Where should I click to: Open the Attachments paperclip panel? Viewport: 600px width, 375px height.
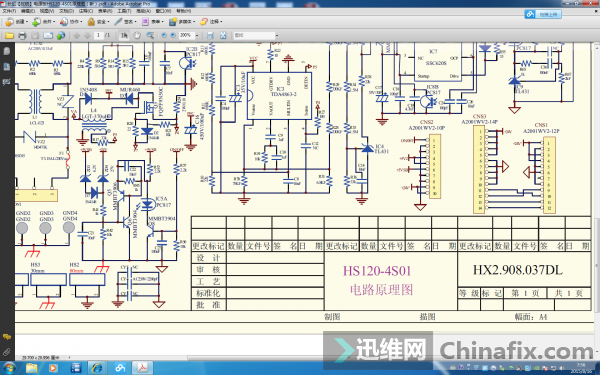coord(7,352)
